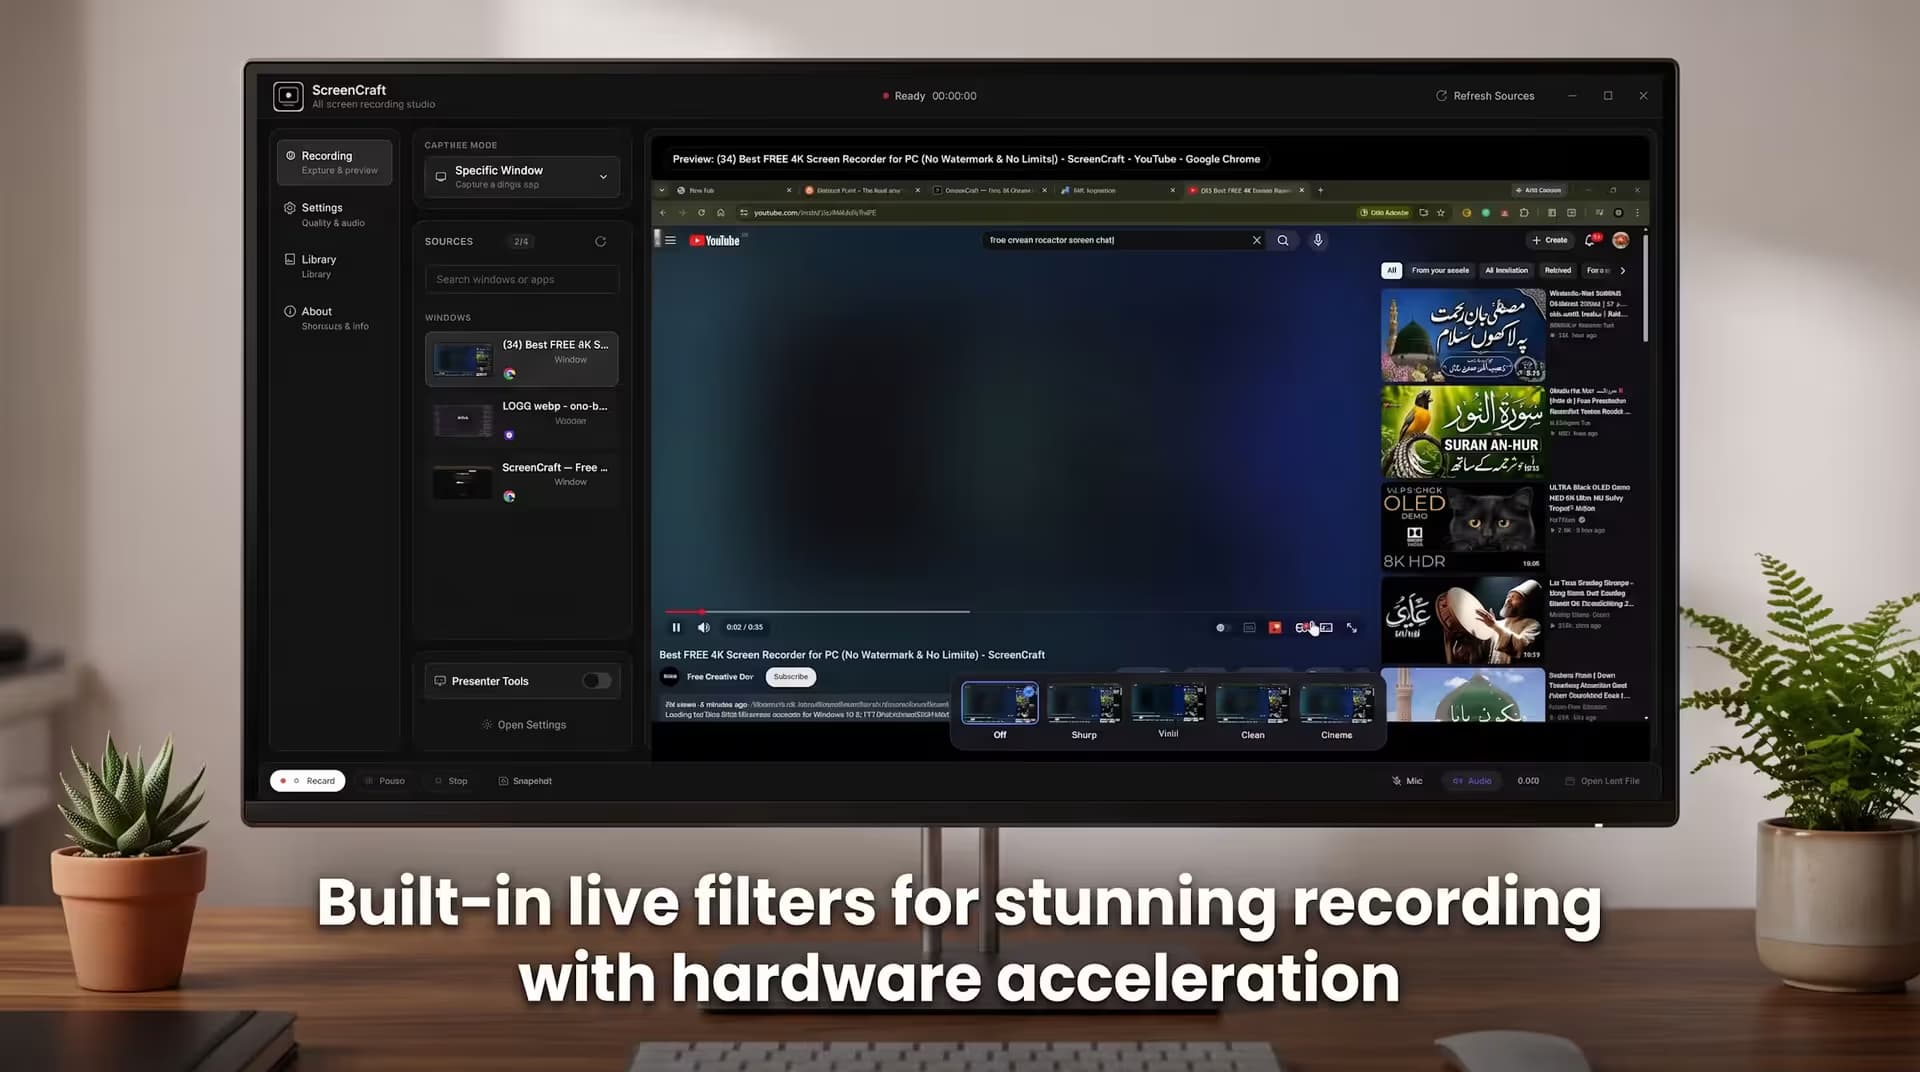This screenshot has height=1072, width=1920.
Task: Select the '(34) Best FREE 4K S...' window source
Action: [x=521, y=359]
